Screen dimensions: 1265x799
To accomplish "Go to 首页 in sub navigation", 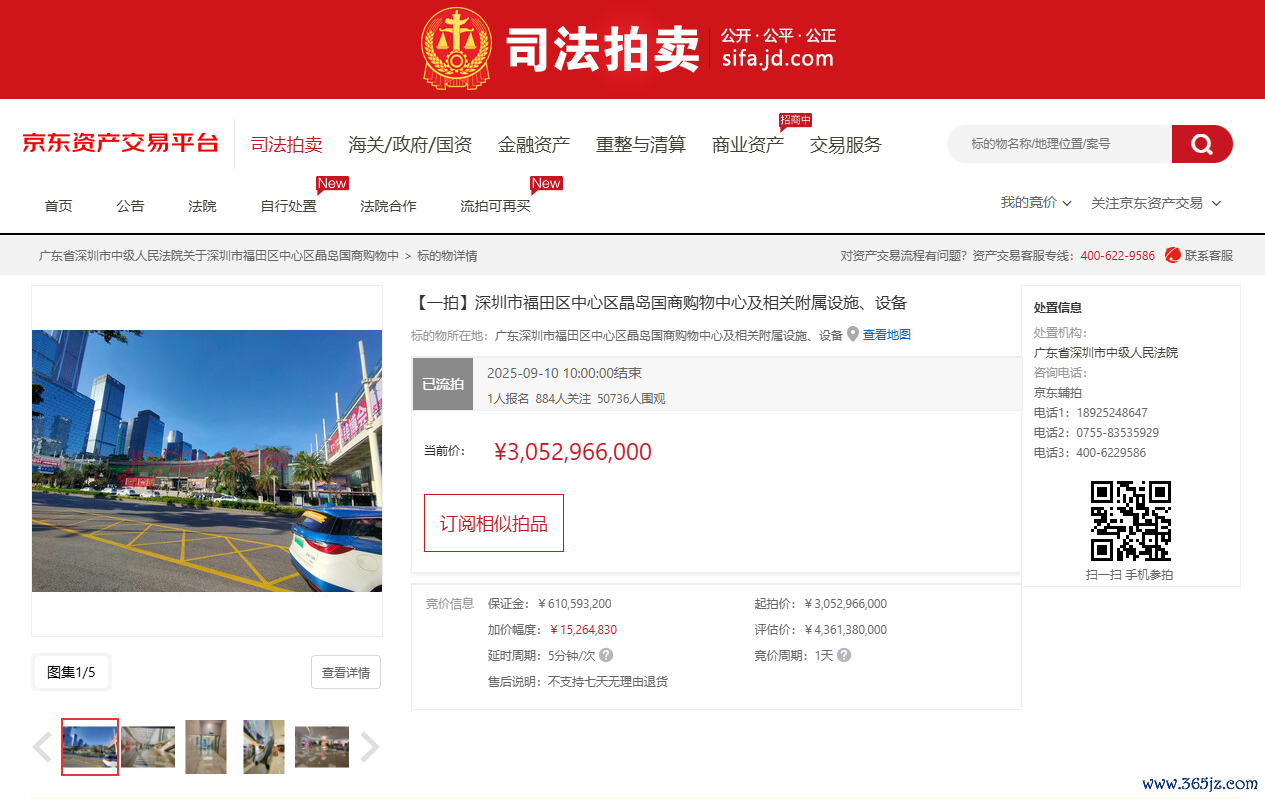I will [58, 206].
